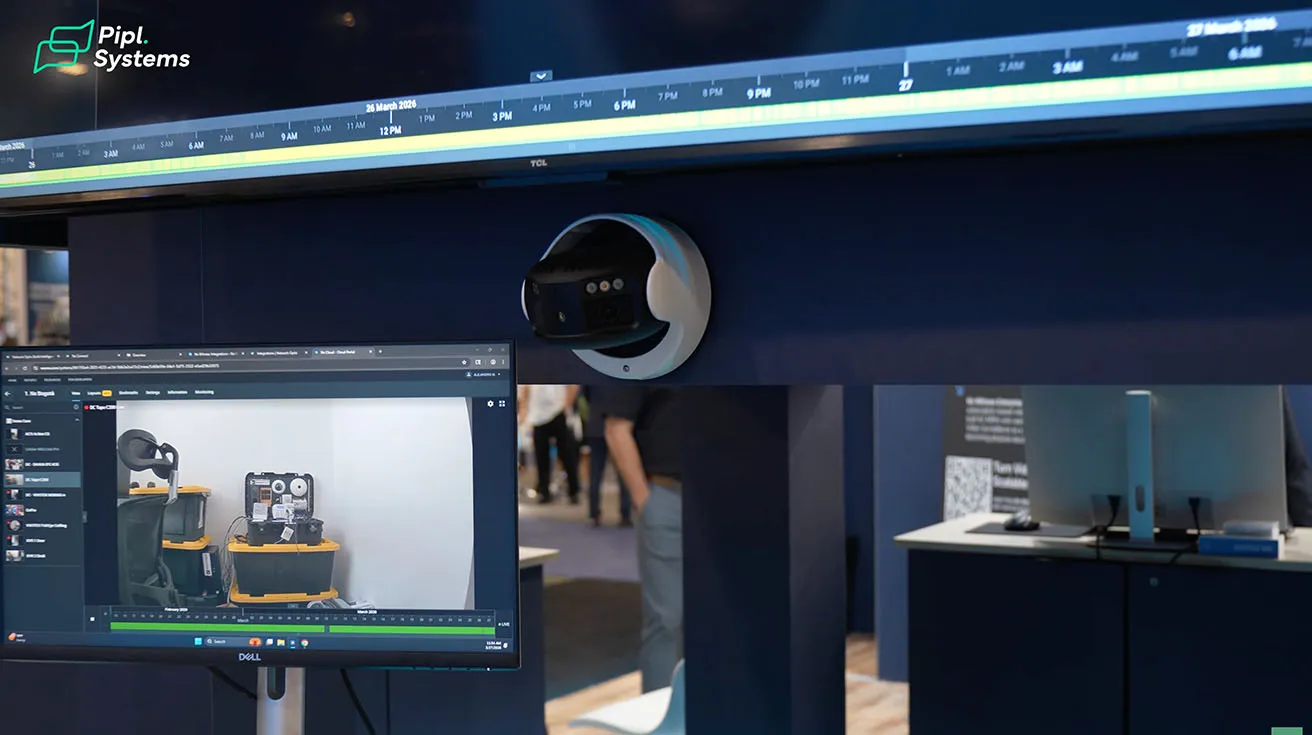Select the highlighted camera in sidebar list
Viewport: 1312px width, 735px height.
[x=40, y=479]
